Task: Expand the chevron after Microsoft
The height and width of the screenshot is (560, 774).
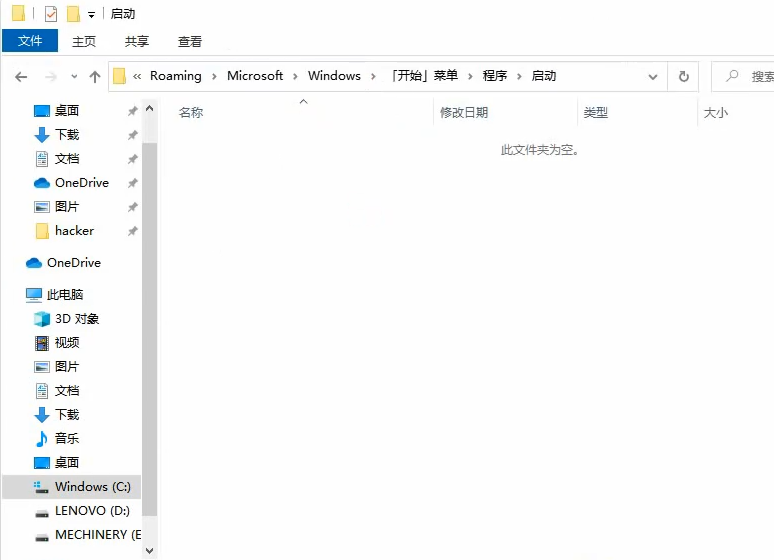Action: pos(295,77)
